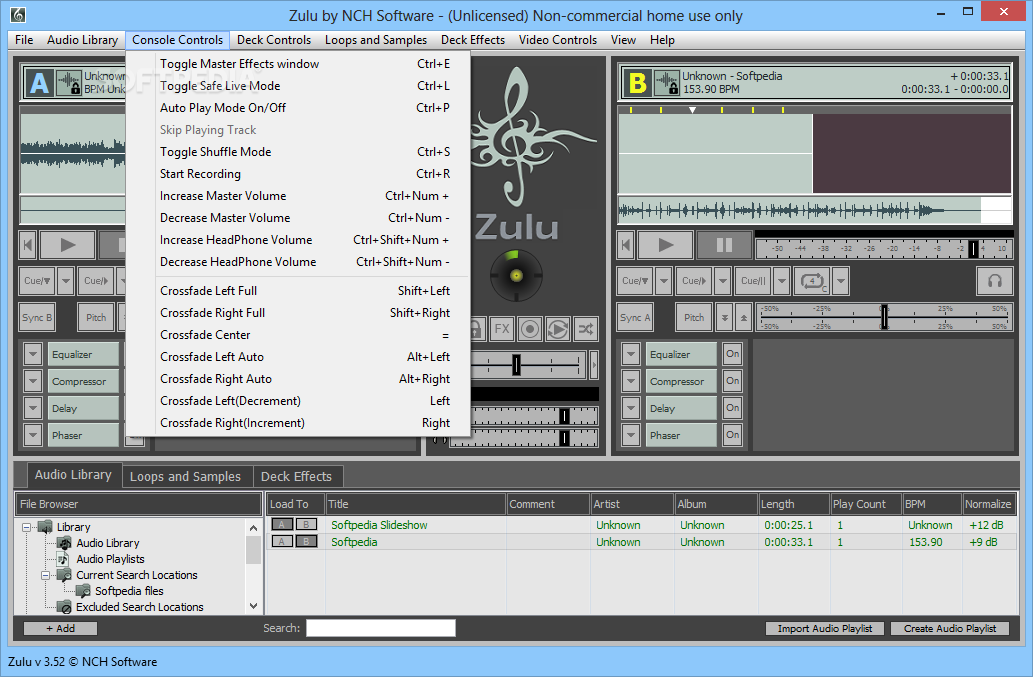
Task: Select Toggle Shuffle Mode entry
Action: (x=298, y=151)
